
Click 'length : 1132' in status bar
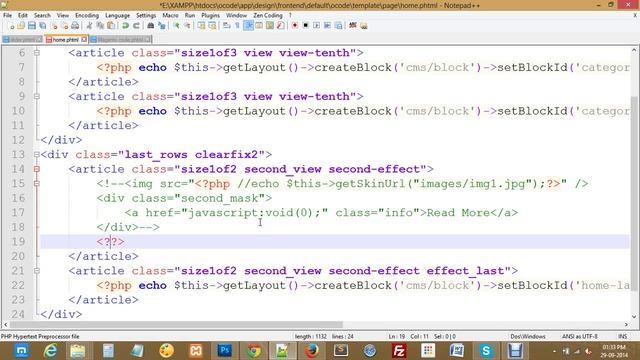pyautogui.click(x=311, y=337)
